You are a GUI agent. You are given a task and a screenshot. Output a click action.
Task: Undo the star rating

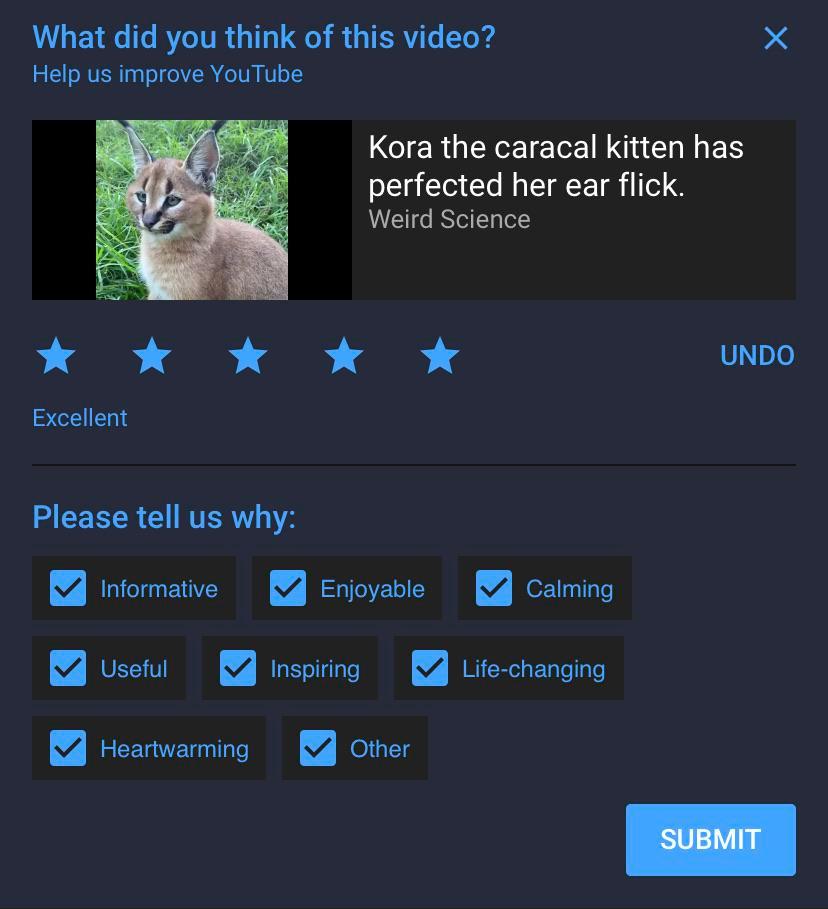pyautogui.click(x=757, y=355)
